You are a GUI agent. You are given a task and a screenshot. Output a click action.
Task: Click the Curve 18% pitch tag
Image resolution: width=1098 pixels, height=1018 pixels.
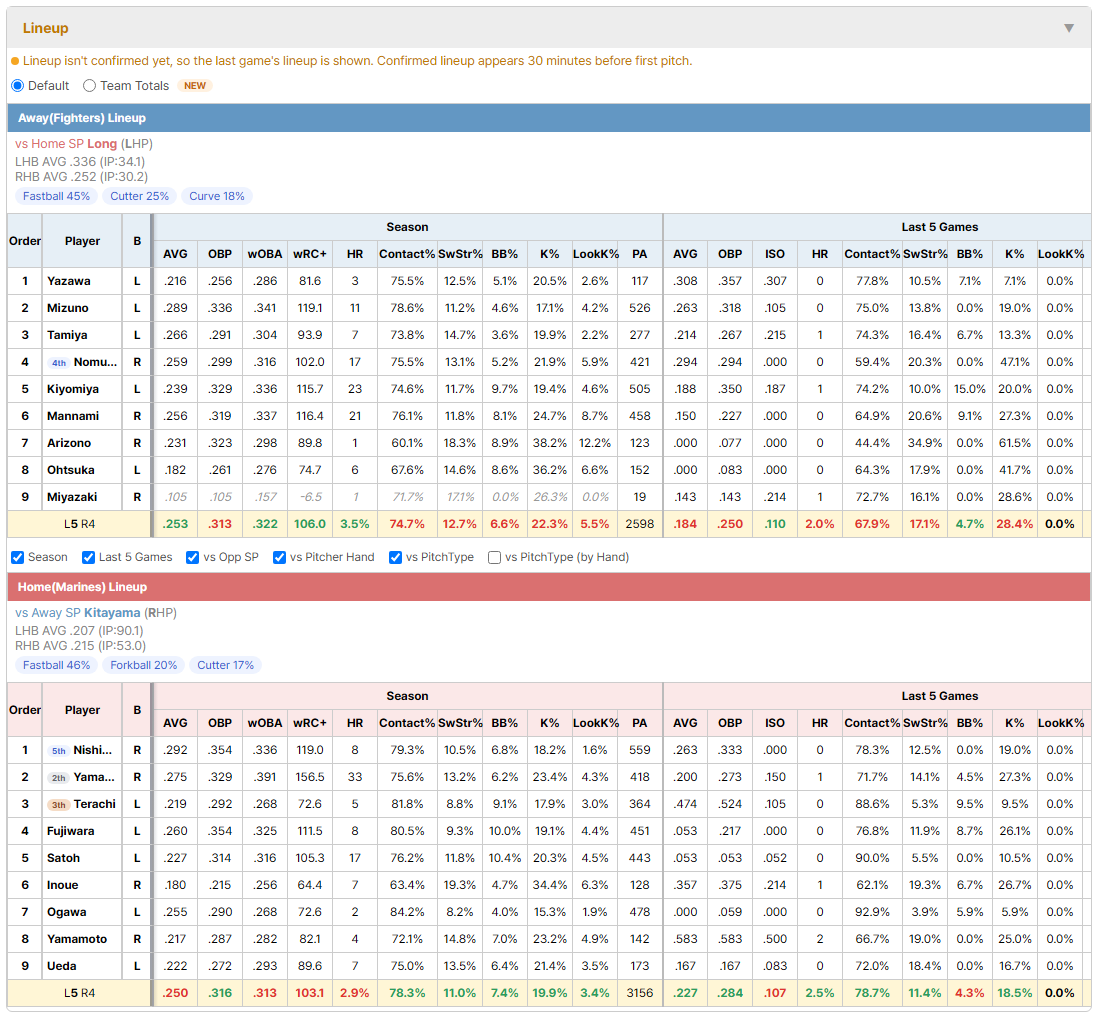pyautogui.click(x=217, y=196)
